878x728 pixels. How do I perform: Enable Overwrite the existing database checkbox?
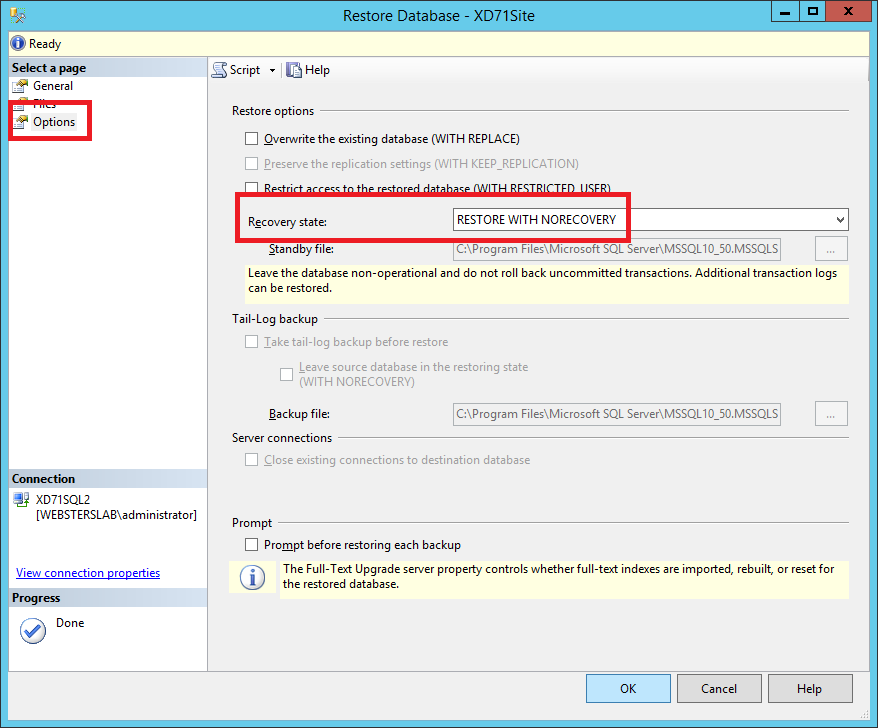pos(252,139)
